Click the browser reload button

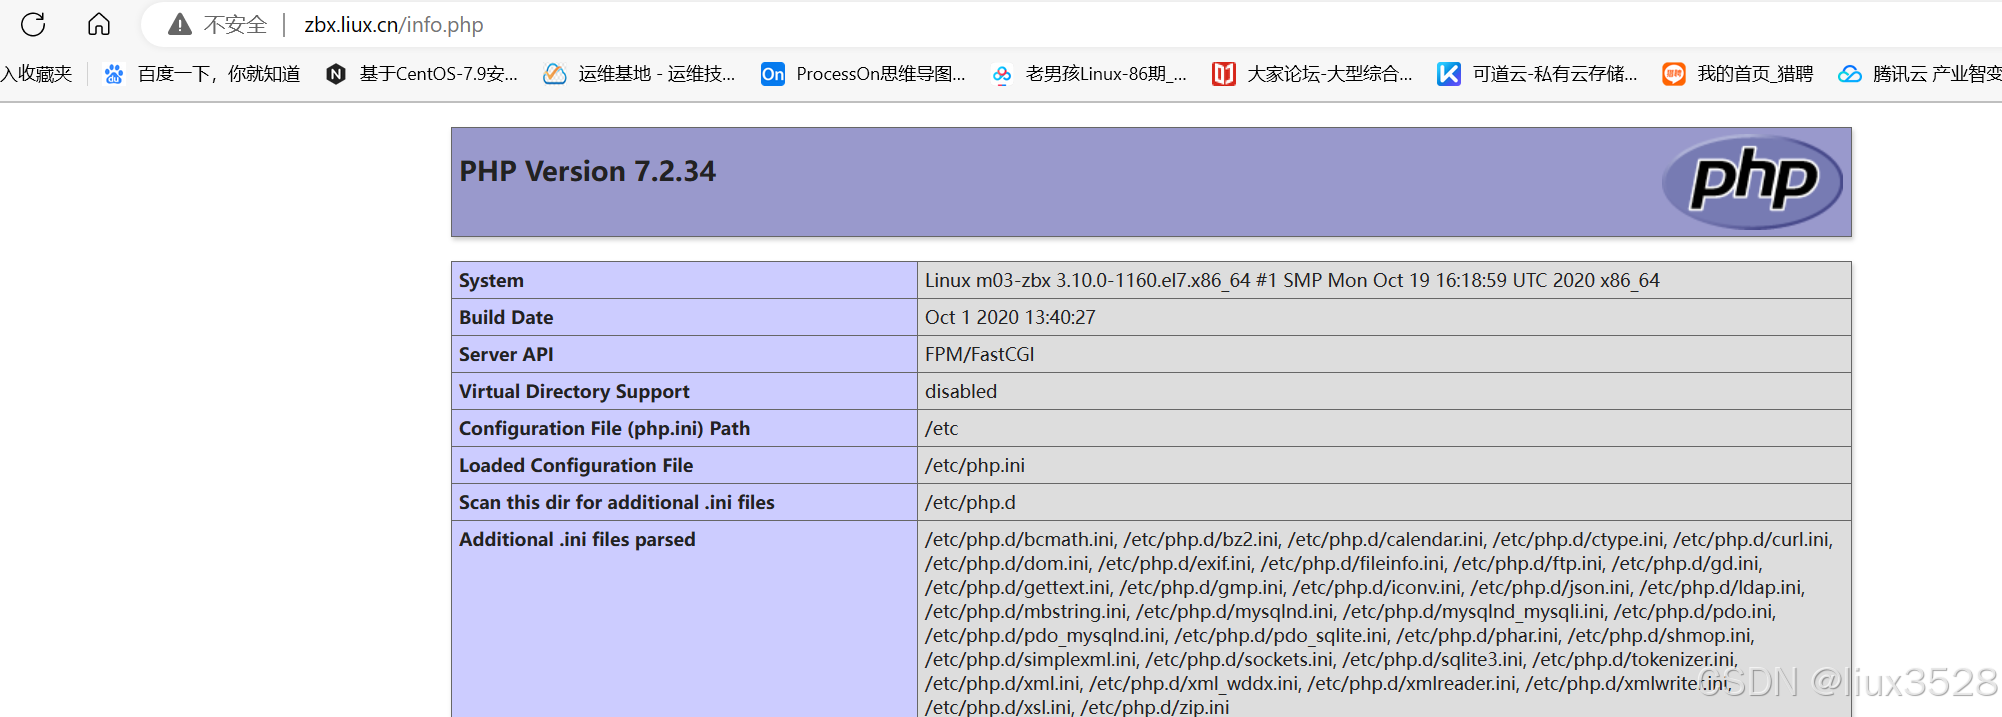pos(33,24)
